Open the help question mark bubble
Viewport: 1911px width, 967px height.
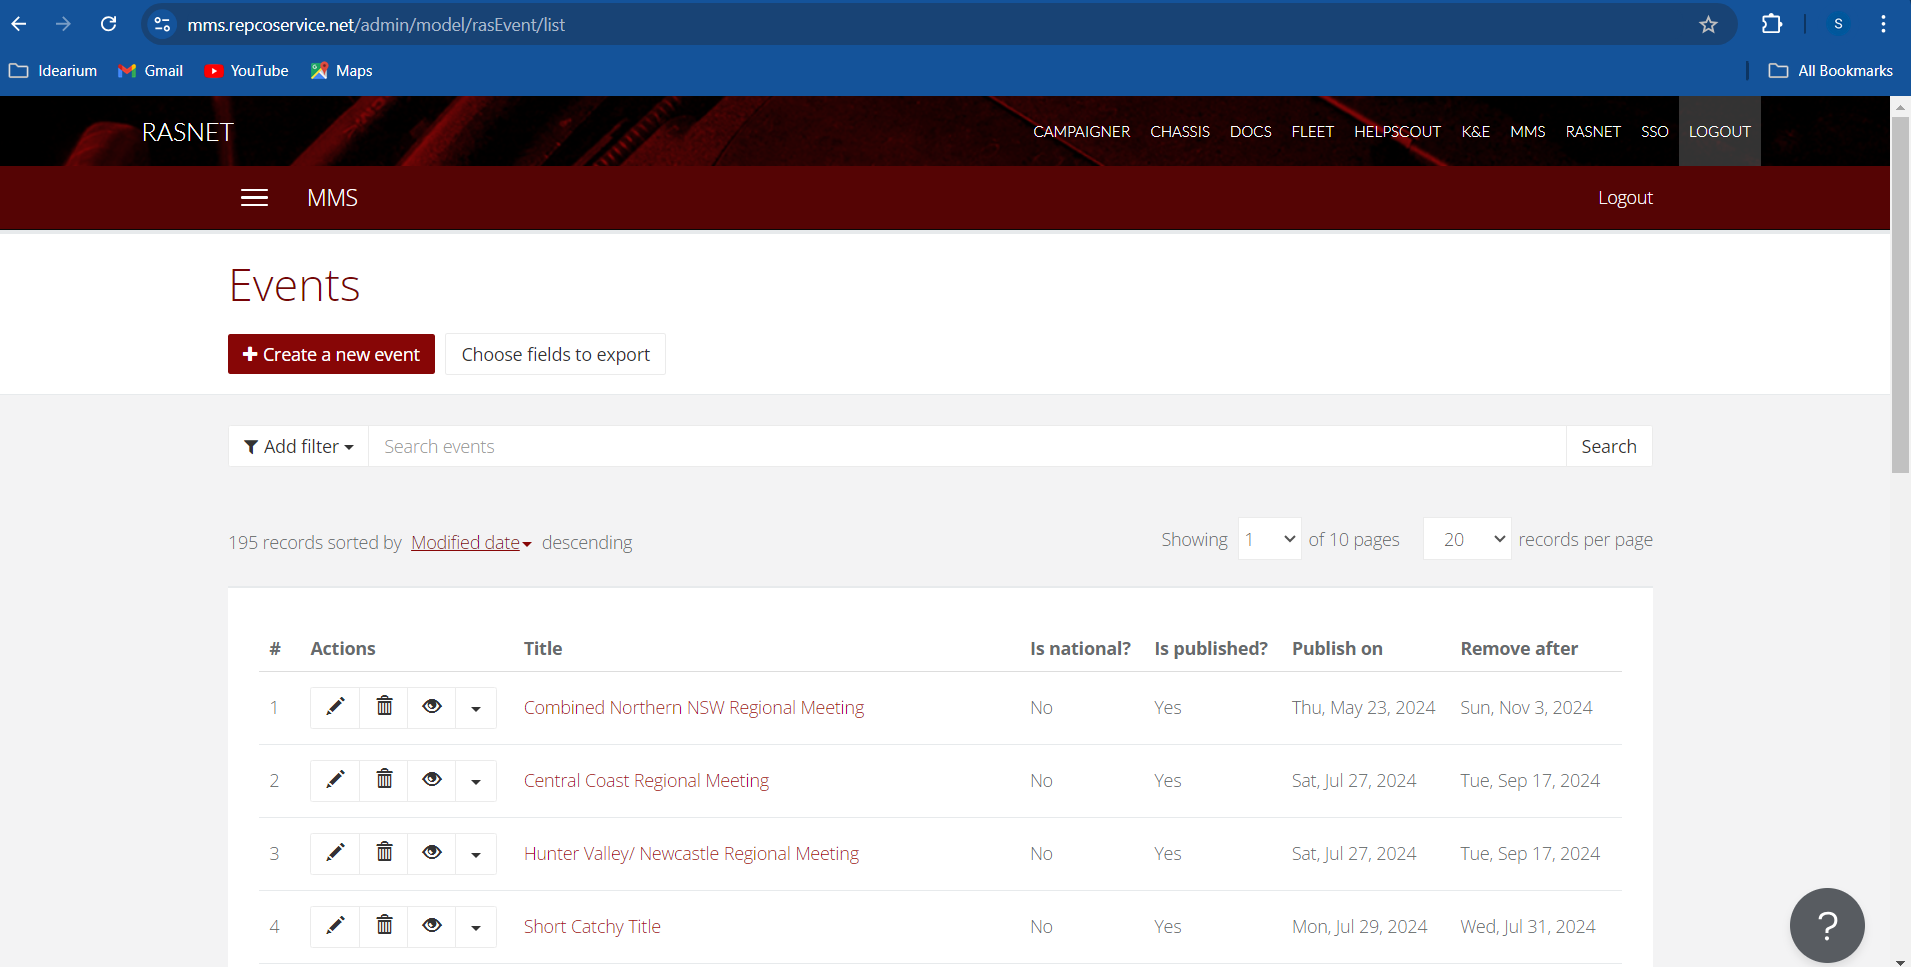1827,926
